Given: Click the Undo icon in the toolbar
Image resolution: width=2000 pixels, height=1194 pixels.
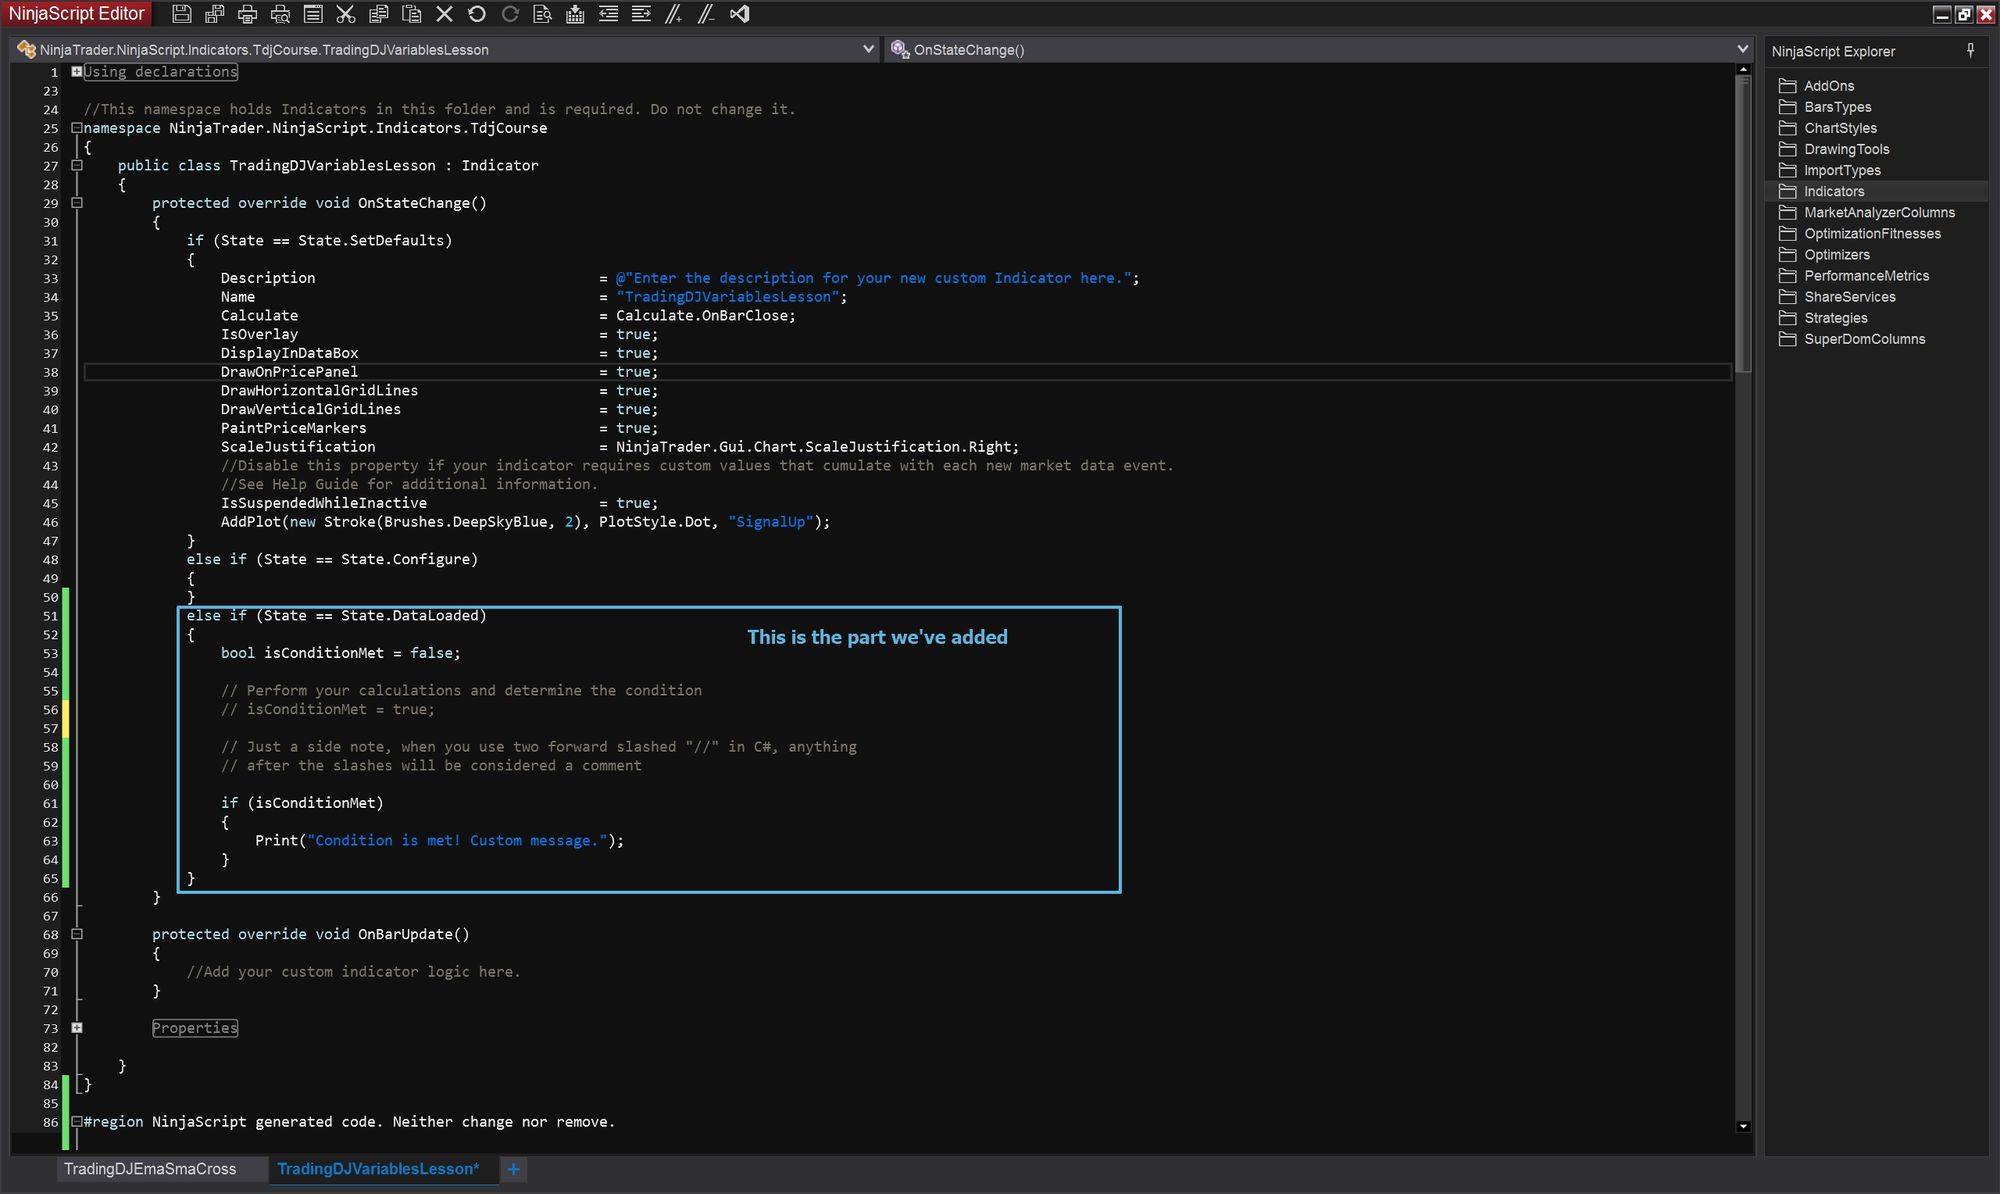Looking at the screenshot, I should click(x=476, y=14).
